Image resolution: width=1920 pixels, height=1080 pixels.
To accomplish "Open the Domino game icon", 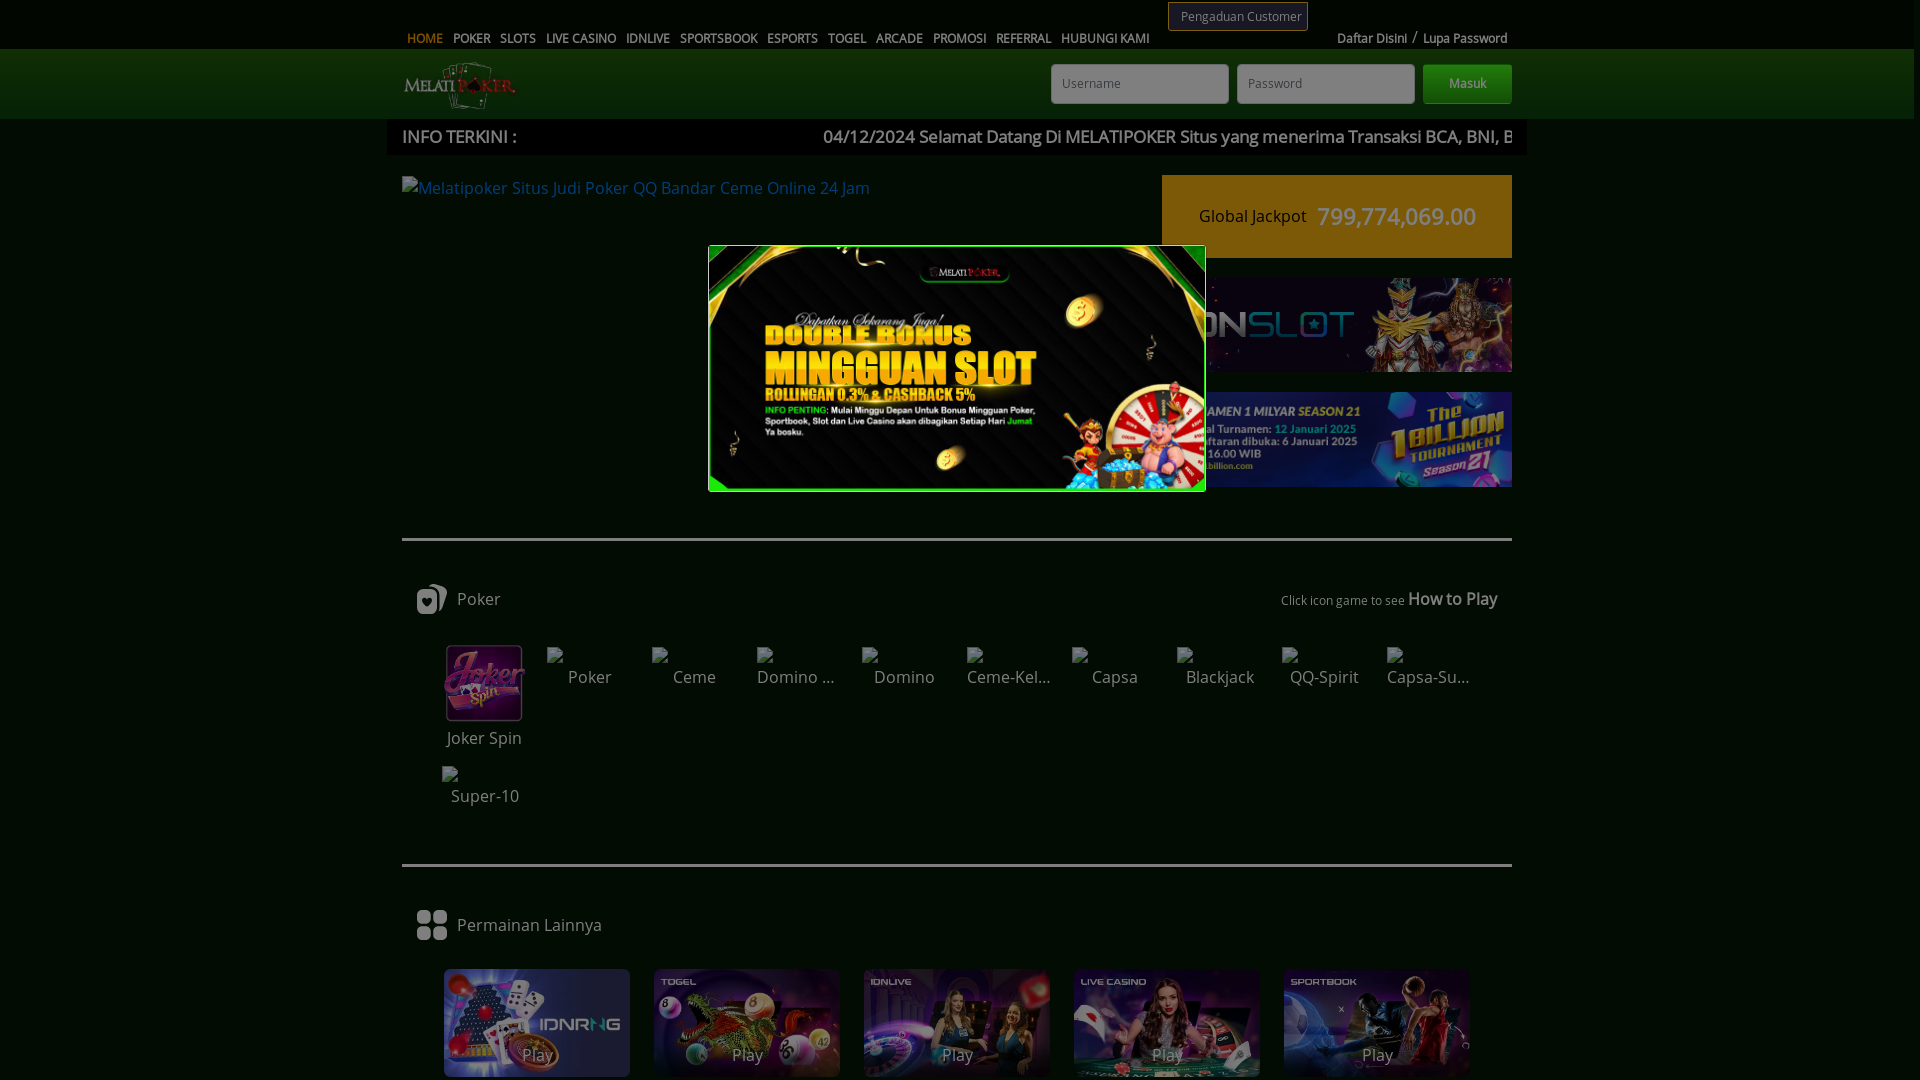I will point(904,668).
